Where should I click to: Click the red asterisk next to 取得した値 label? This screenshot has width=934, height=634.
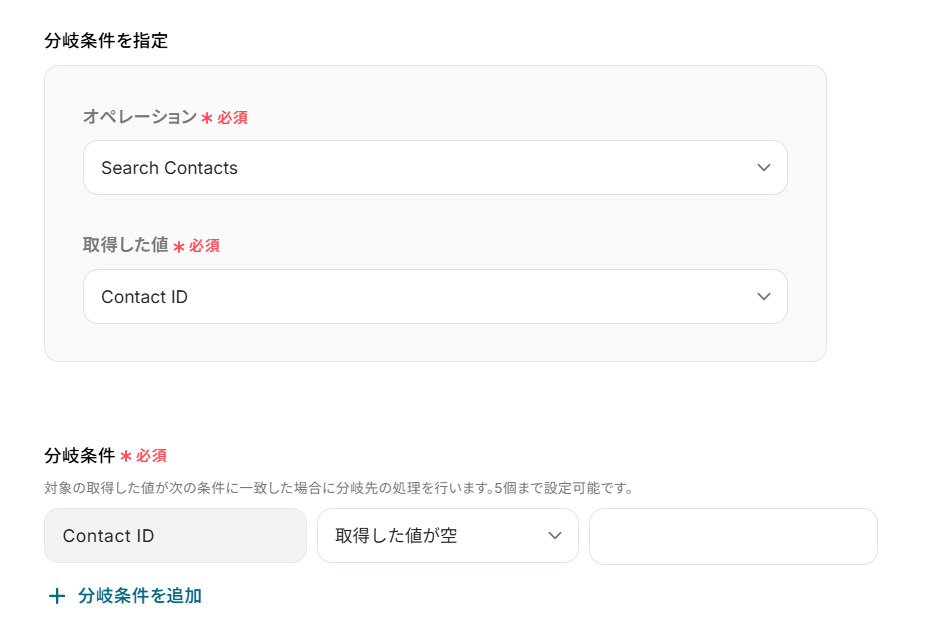(x=179, y=246)
